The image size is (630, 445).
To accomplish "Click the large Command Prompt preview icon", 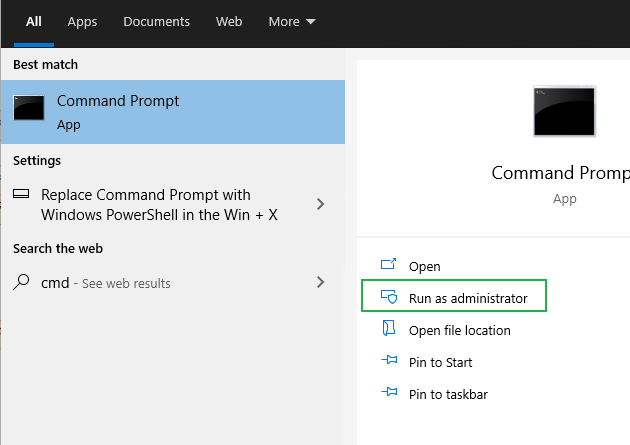I will click(565, 111).
